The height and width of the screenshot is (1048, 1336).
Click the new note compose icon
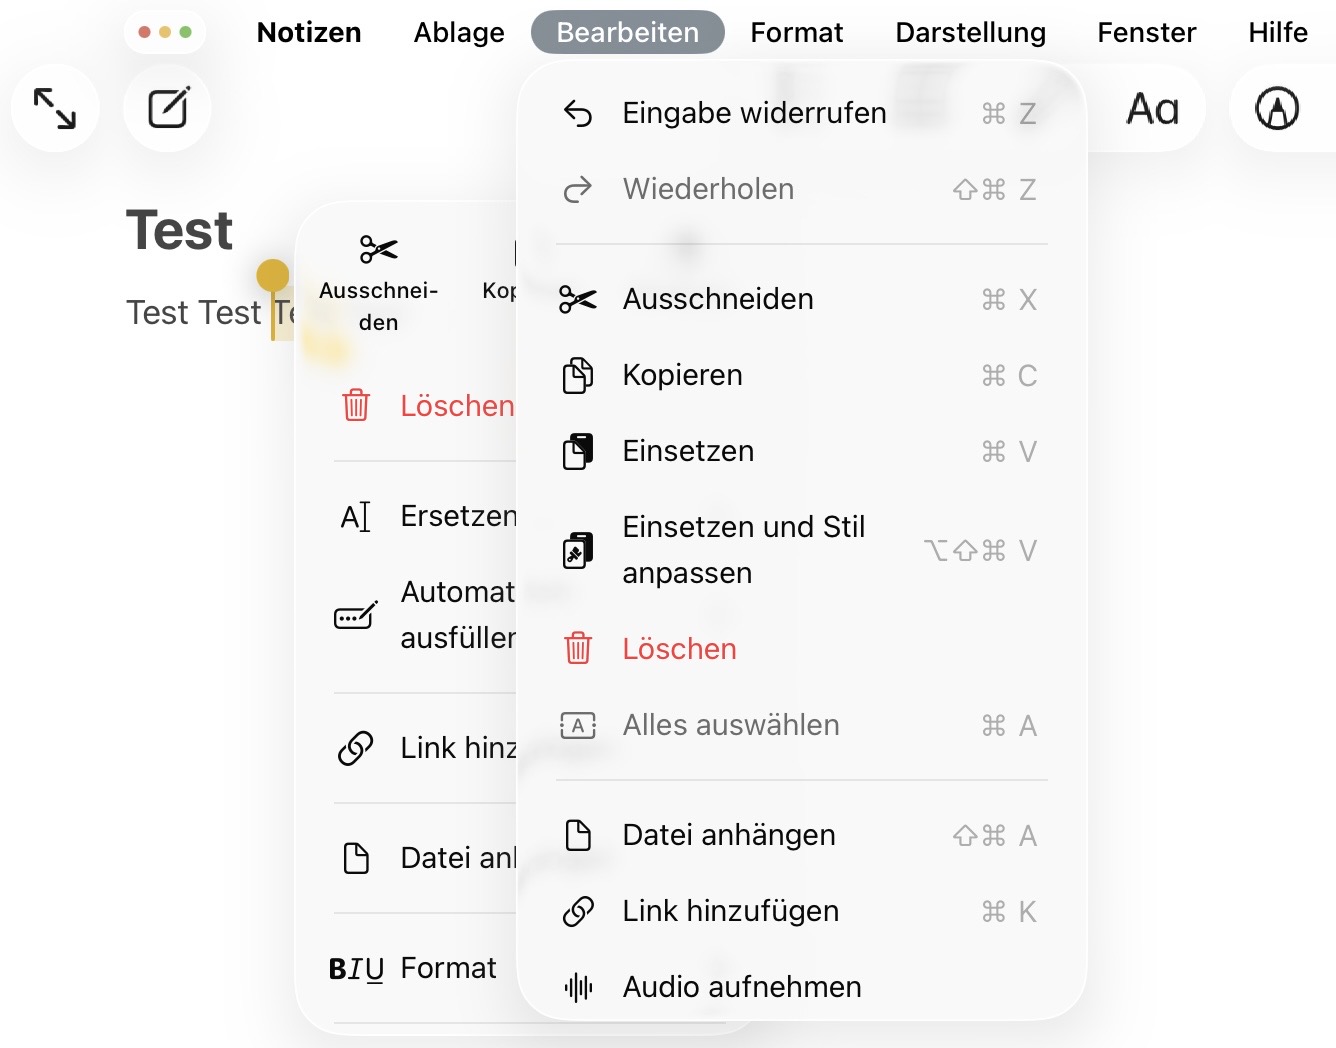tap(168, 108)
